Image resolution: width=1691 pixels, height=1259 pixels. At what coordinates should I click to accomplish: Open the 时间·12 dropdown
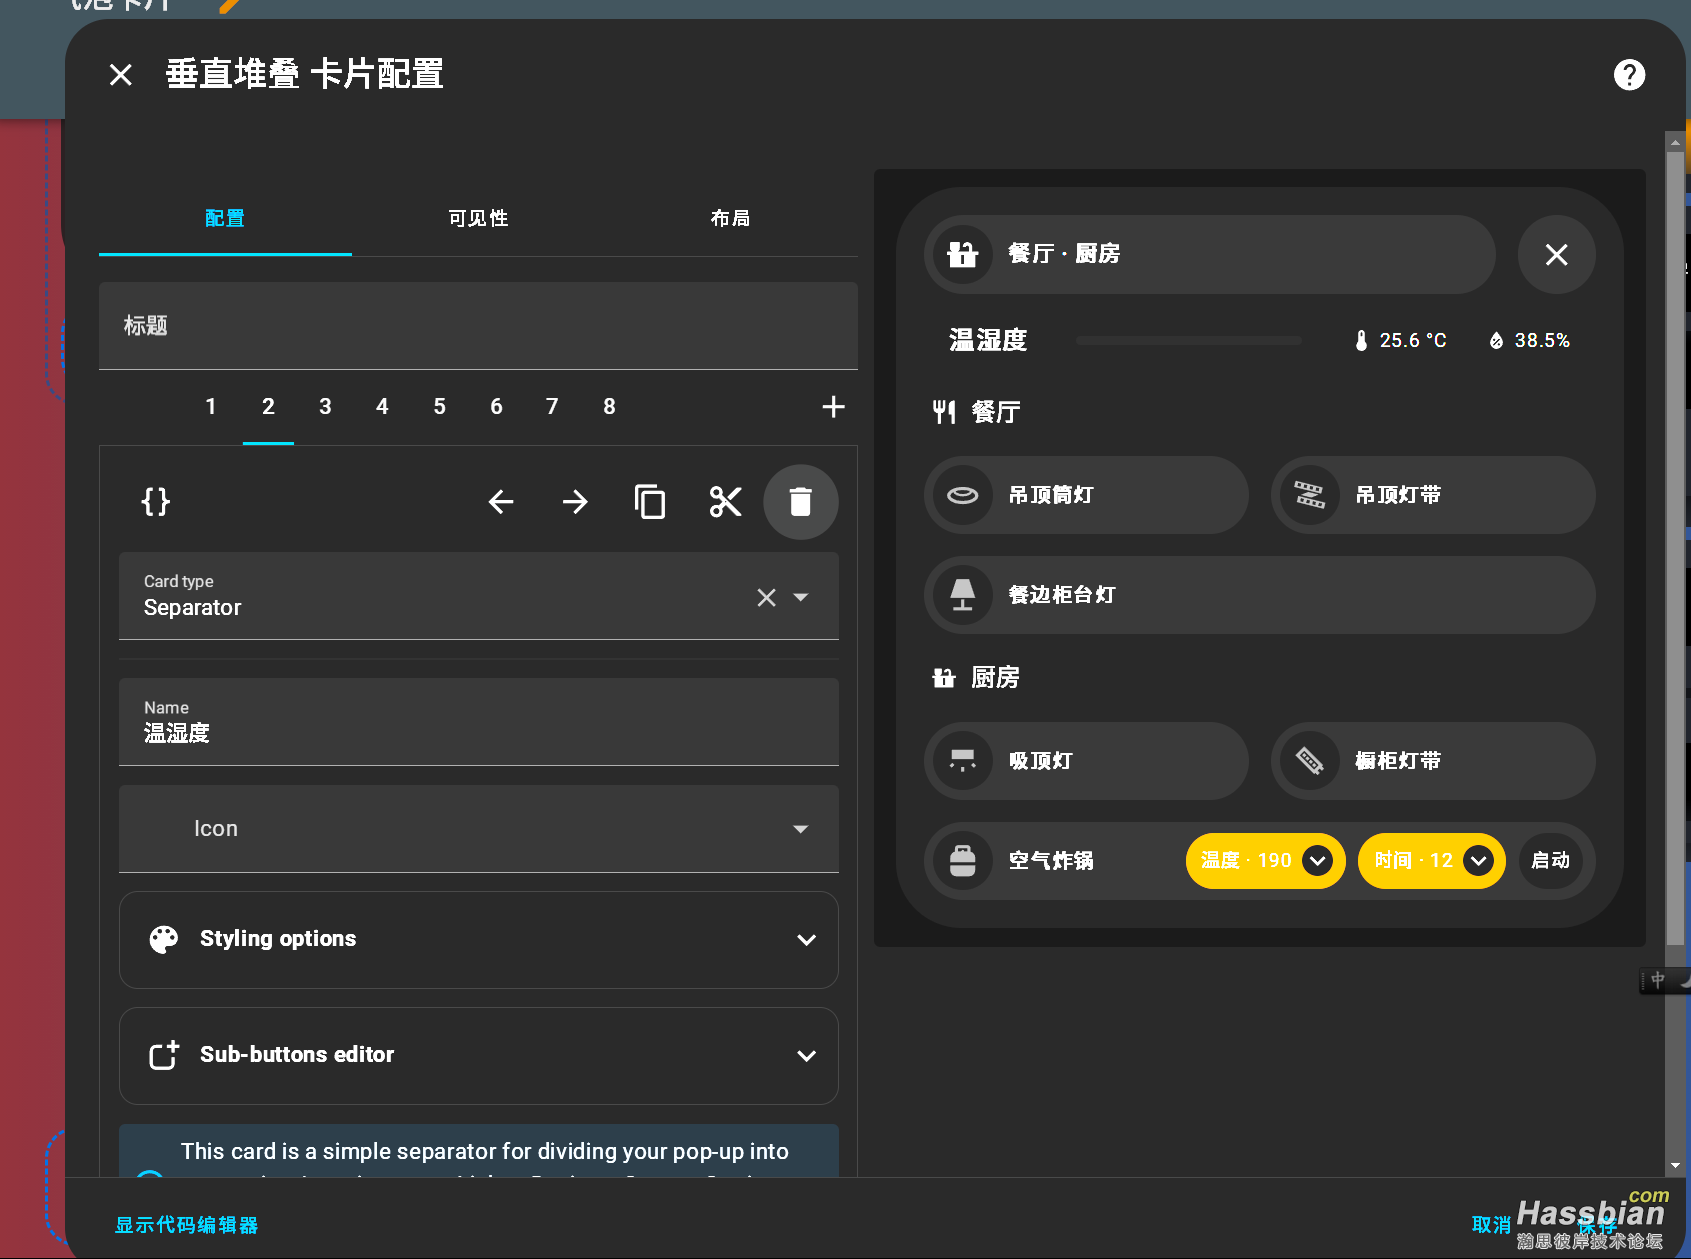tap(1432, 861)
